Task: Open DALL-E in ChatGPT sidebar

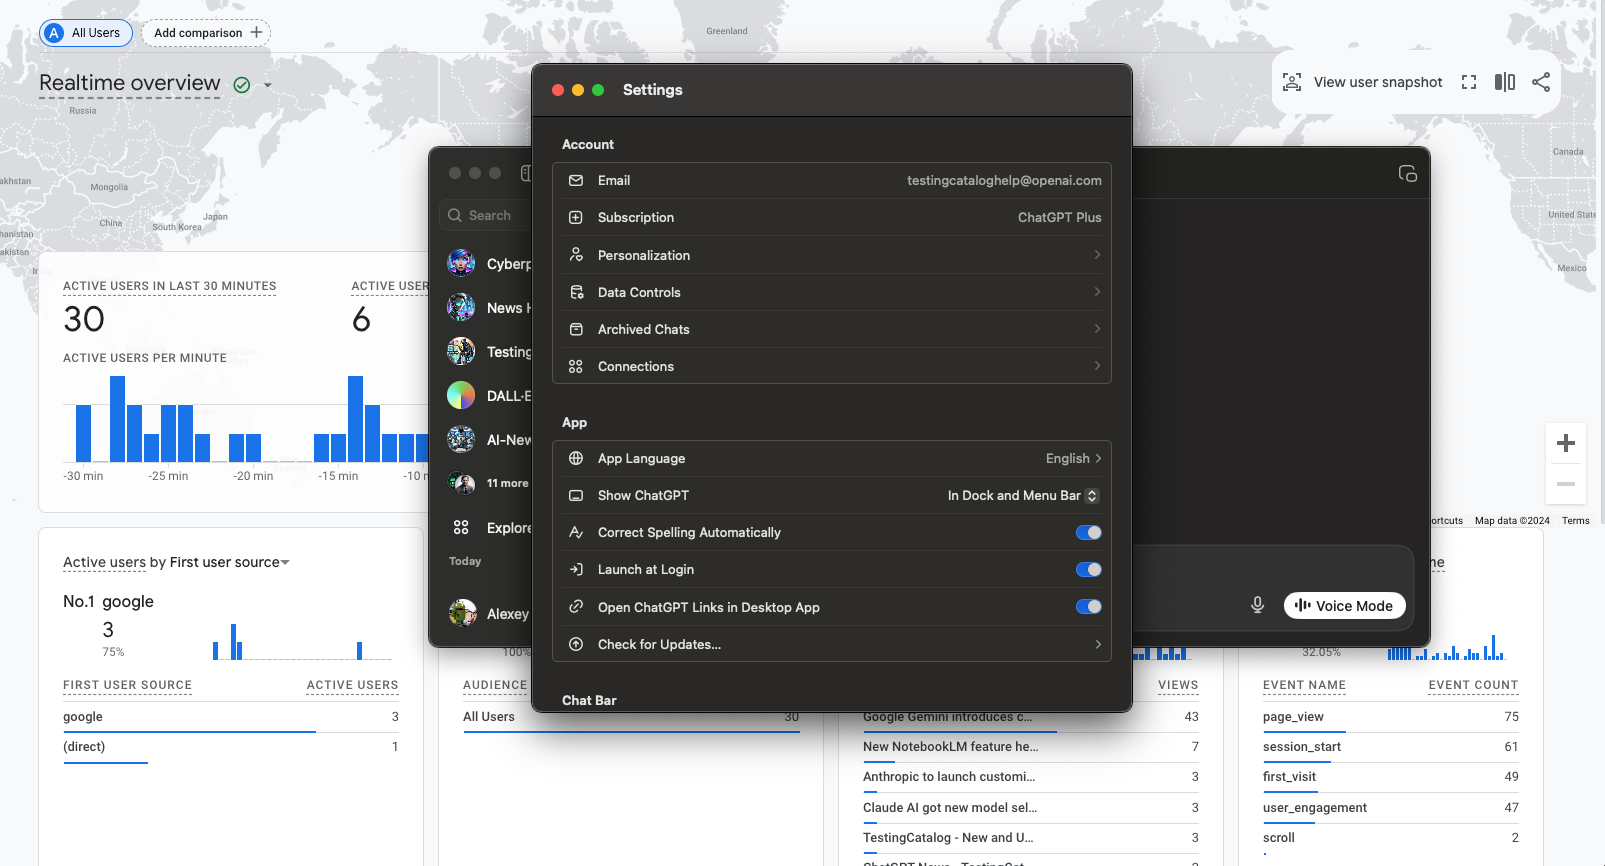Action: (x=489, y=396)
